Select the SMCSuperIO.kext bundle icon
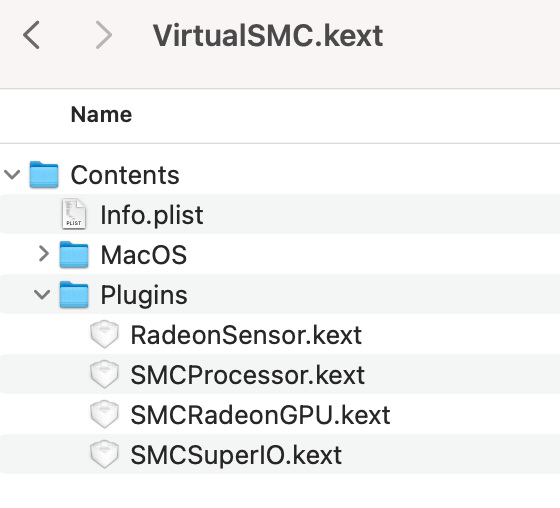The width and height of the screenshot is (560, 508). click(x=104, y=454)
